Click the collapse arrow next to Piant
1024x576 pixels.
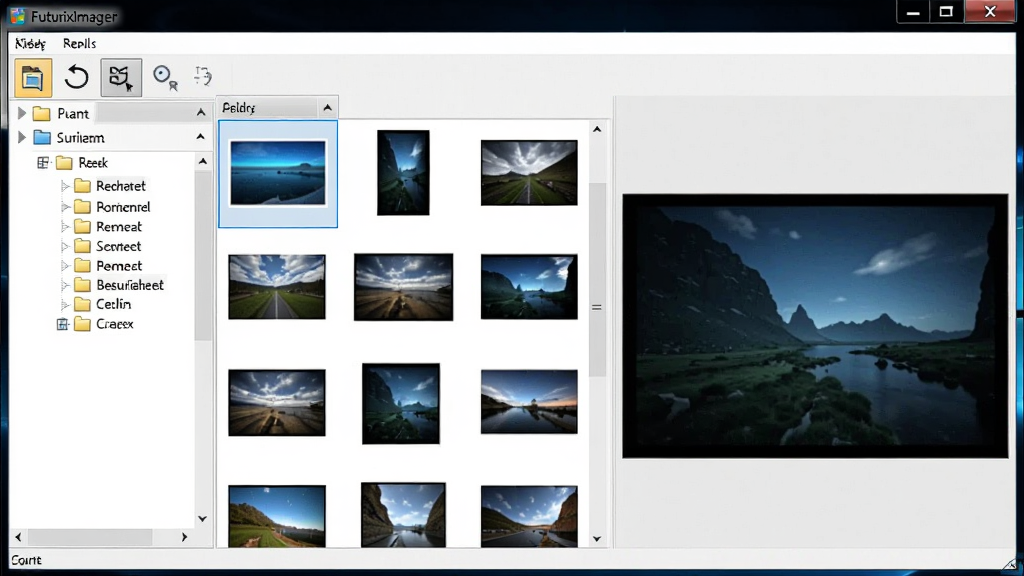(201, 113)
